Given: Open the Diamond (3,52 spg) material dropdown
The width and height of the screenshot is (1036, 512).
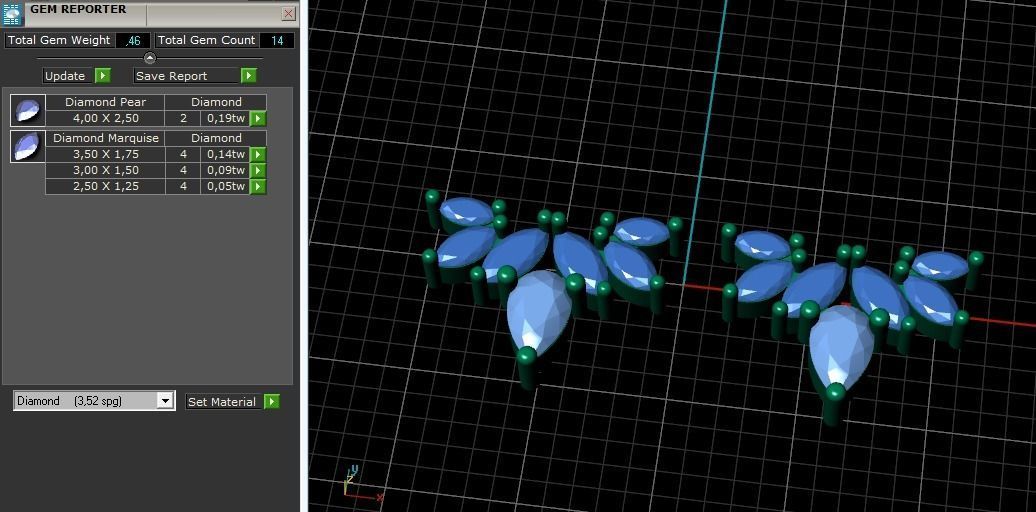Looking at the screenshot, I should tap(165, 400).
